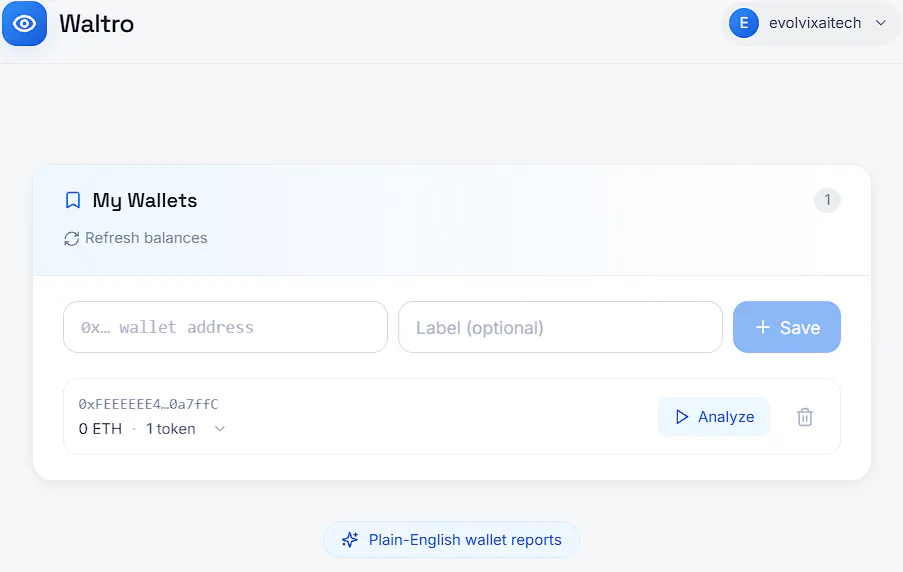
Task: Click the Plain-English wallet reports pill
Action: click(x=452, y=540)
